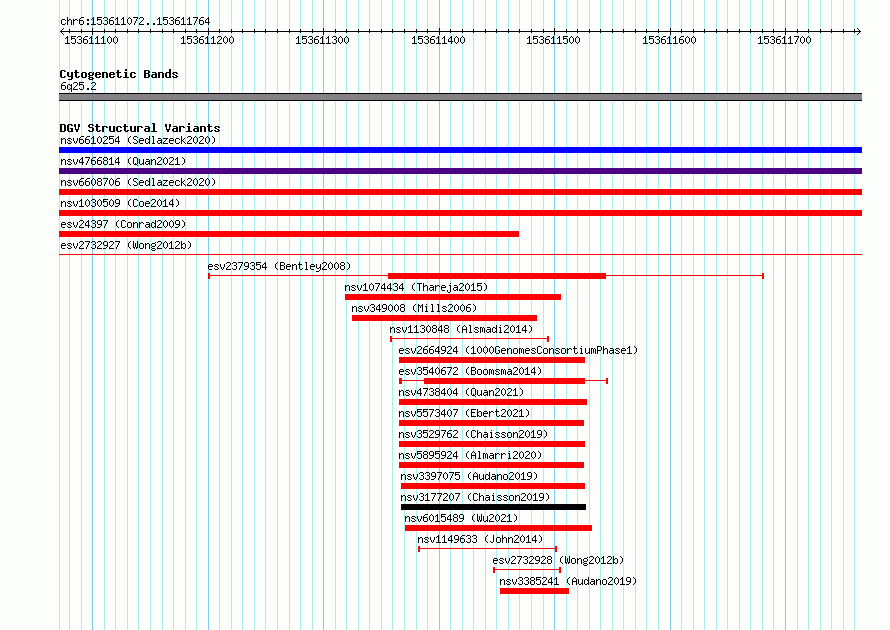Click the 6q25.2 band label
The width and height of the screenshot is (890, 630).
coord(78,86)
